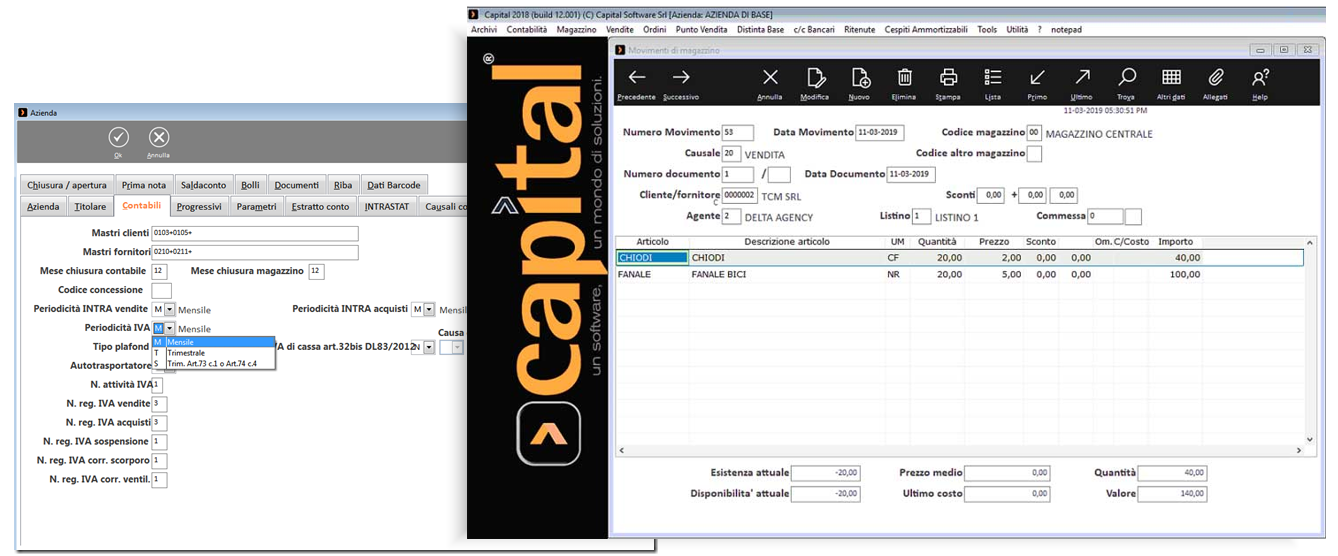
Task: Switch to Estratto conto tab
Action: pyautogui.click(x=321, y=207)
